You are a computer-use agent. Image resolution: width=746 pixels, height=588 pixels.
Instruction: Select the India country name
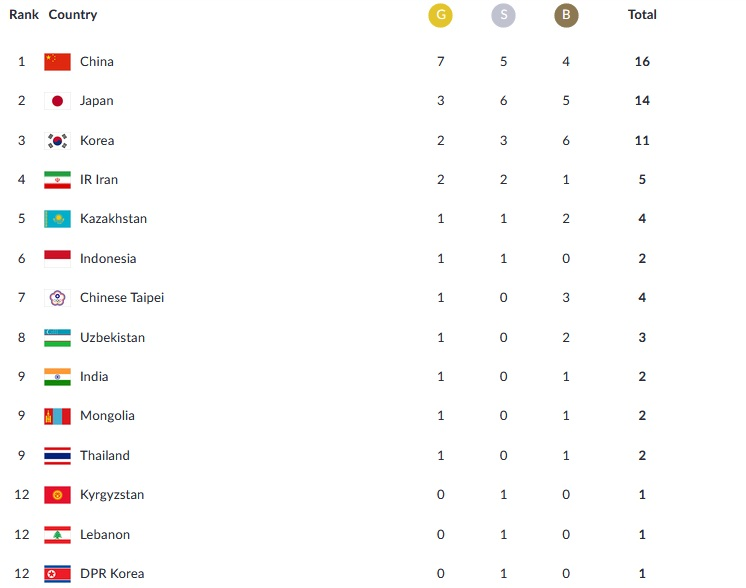tap(94, 377)
